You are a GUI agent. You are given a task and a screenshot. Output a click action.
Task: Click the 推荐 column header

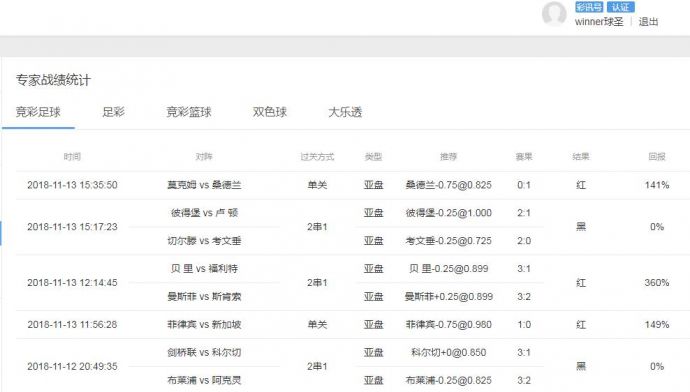(448, 157)
